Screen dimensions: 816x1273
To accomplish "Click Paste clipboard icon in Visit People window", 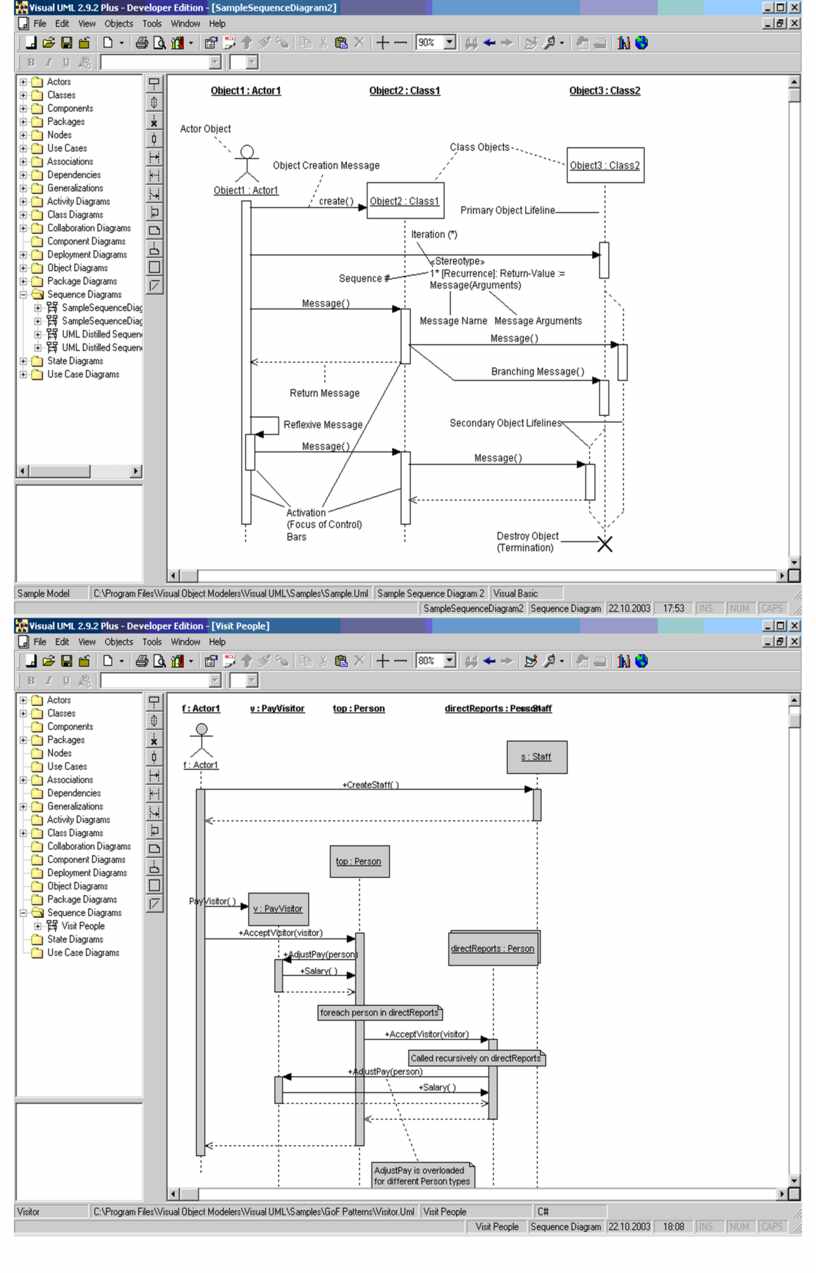I will (341, 661).
